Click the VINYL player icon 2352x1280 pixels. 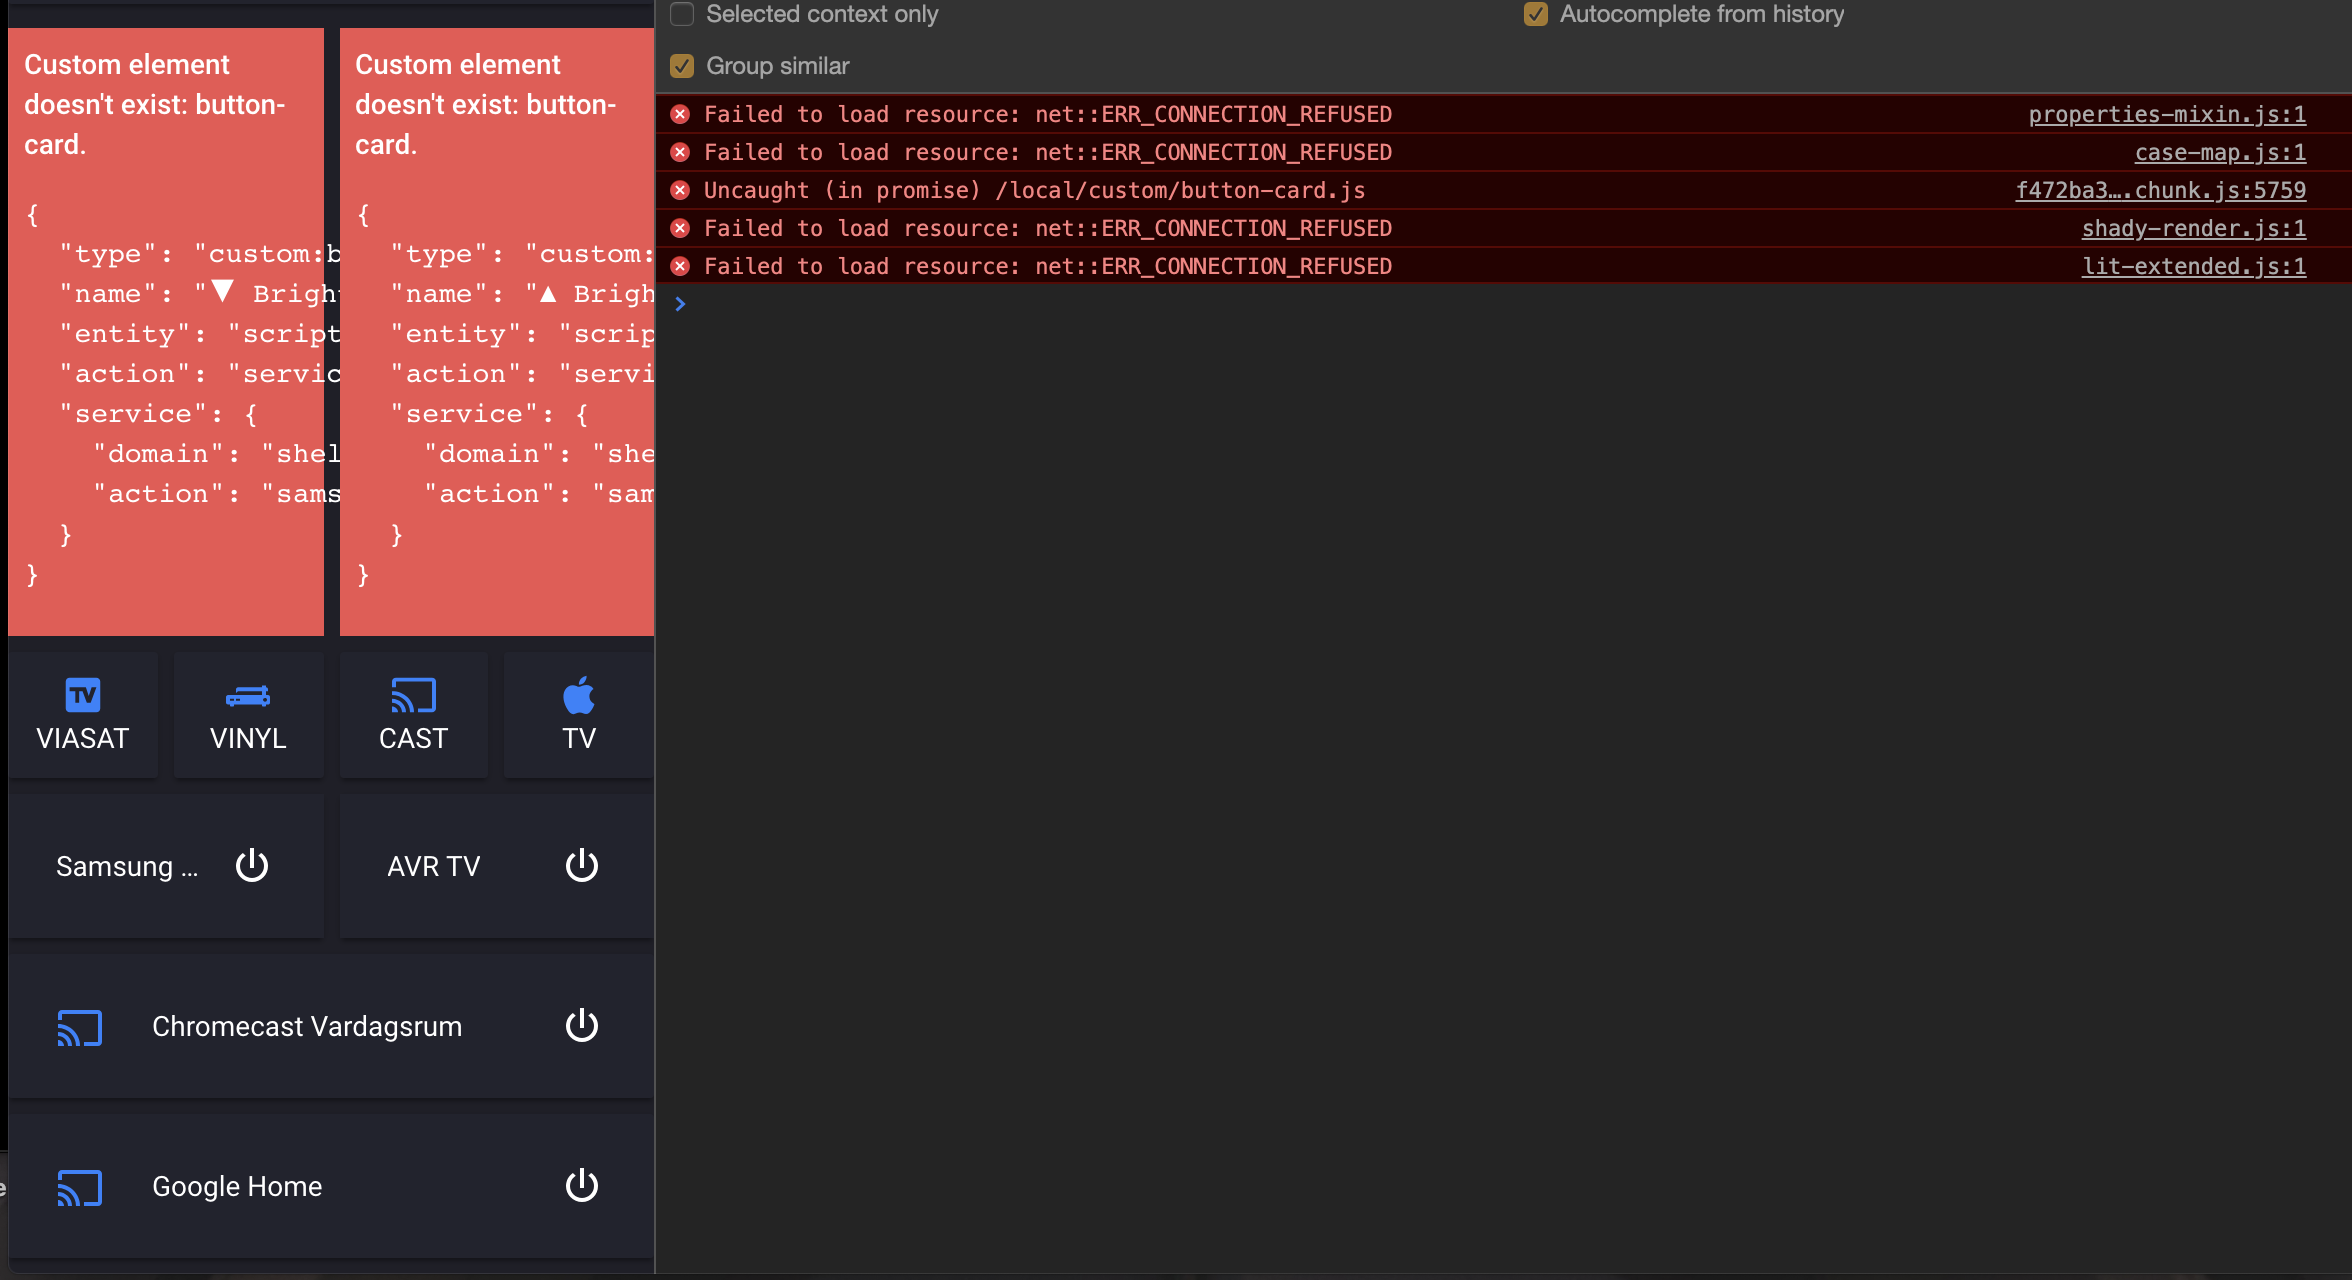click(x=248, y=696)
